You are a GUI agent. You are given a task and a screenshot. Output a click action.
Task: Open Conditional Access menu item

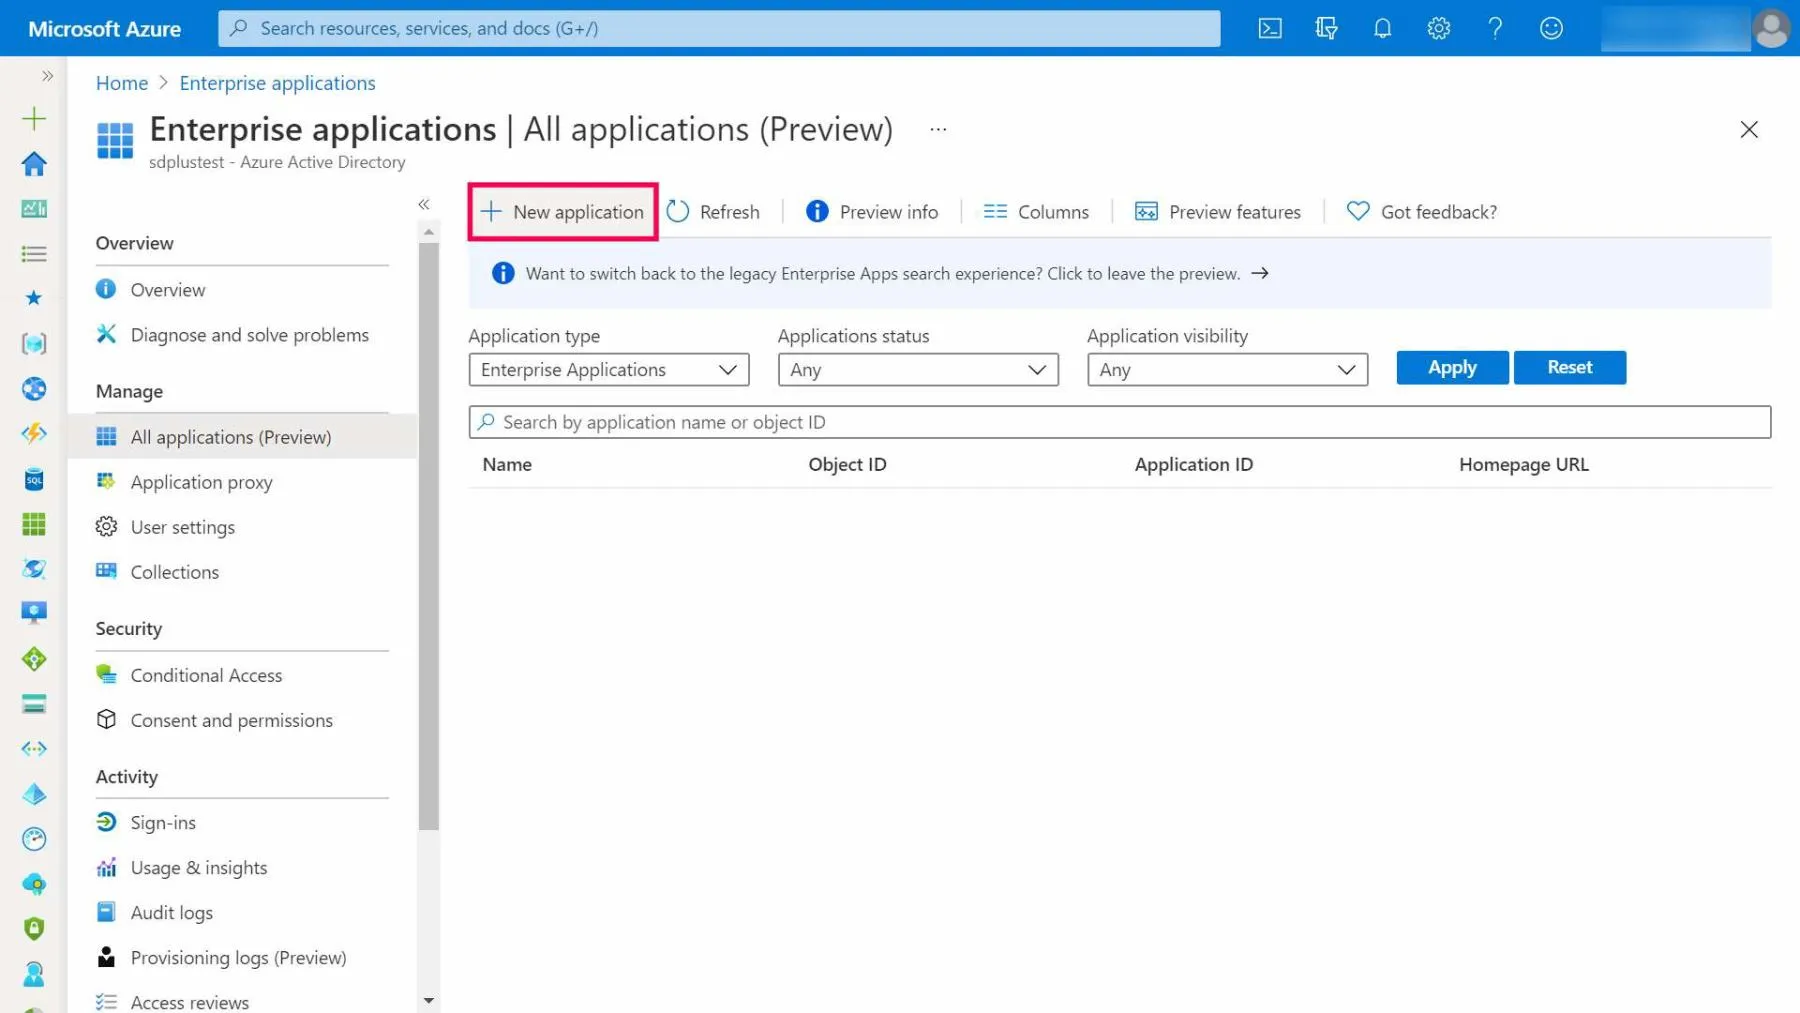(x=206, y=675)
